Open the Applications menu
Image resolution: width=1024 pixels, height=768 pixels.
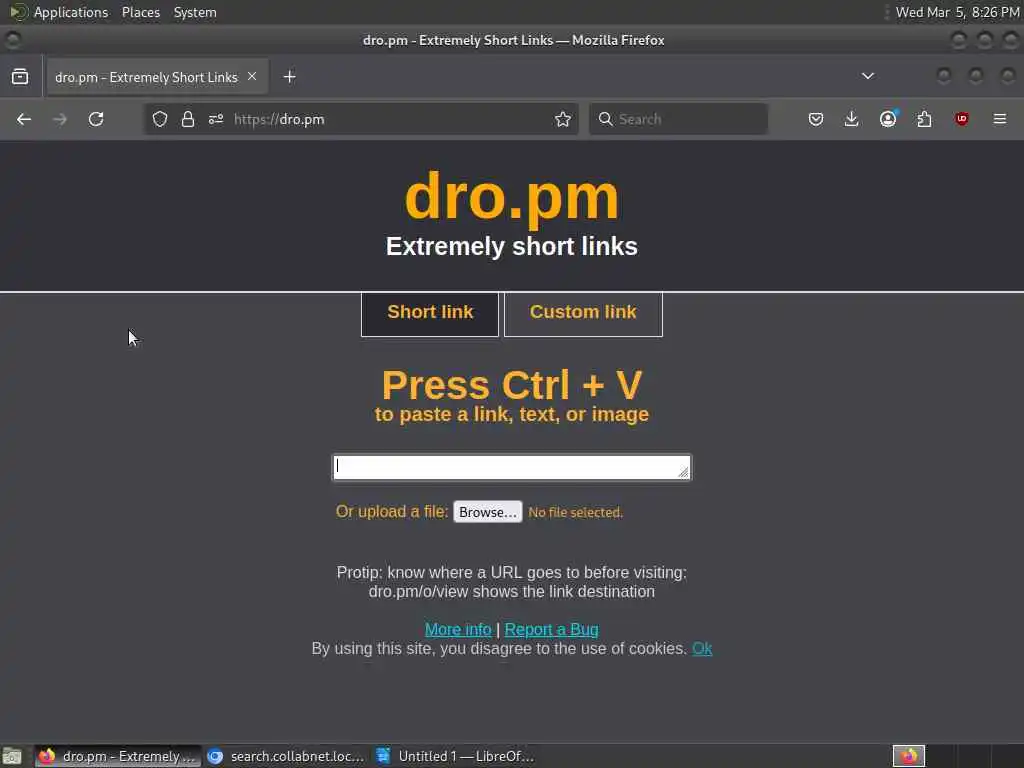(71, 12)
